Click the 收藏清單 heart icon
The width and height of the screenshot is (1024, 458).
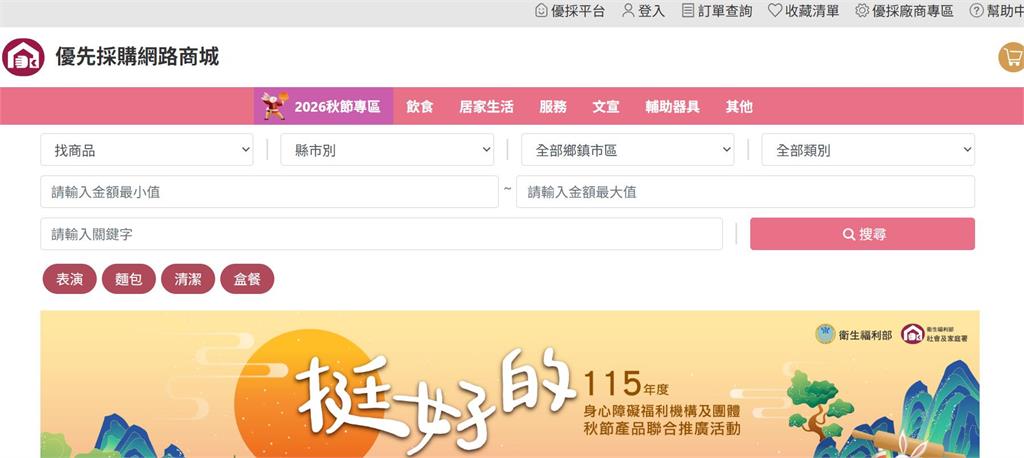[x=775, y=10]
